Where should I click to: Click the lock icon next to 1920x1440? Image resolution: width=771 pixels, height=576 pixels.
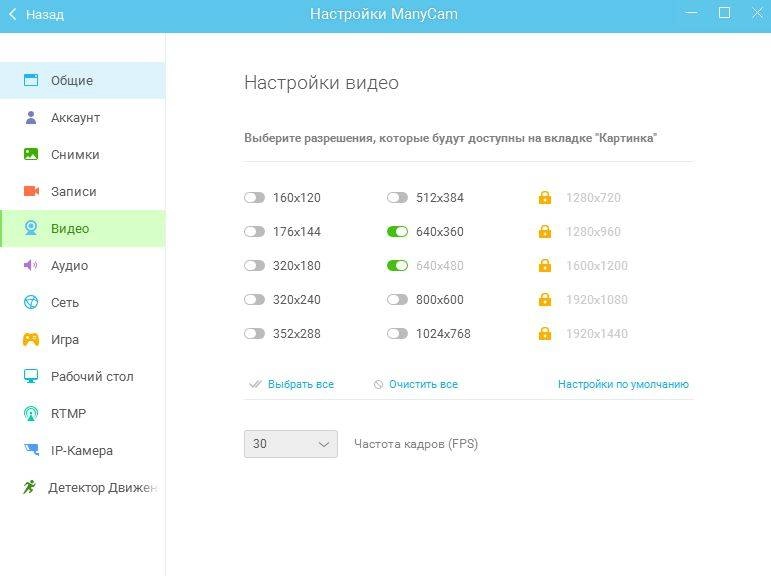point(545,333)
